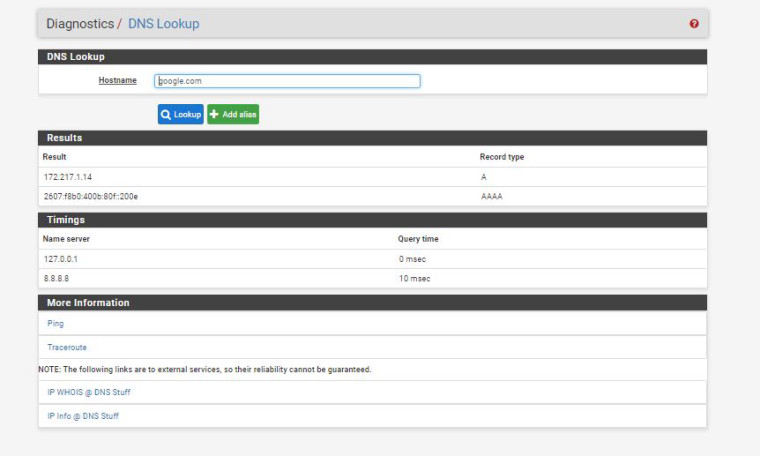
Task: Click the Lookup button
Action: pos(180,114)
